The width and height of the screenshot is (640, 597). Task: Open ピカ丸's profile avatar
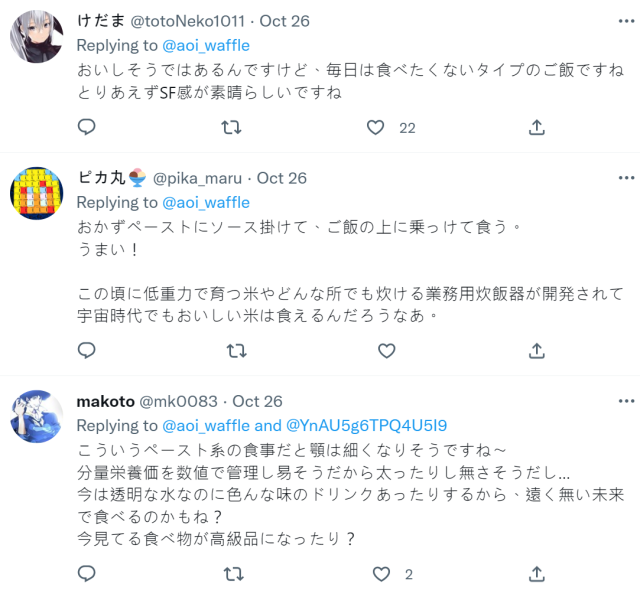coord(37,194)
